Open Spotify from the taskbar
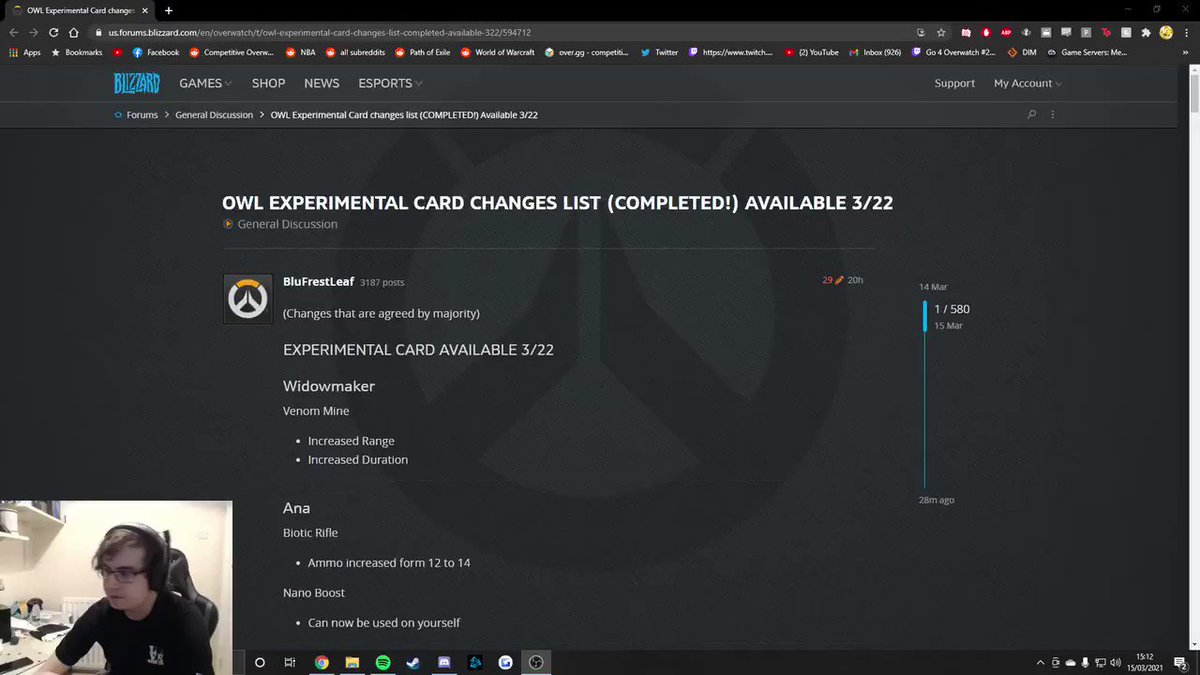This screenshot has width=1200, height=675. click(383, 662)
